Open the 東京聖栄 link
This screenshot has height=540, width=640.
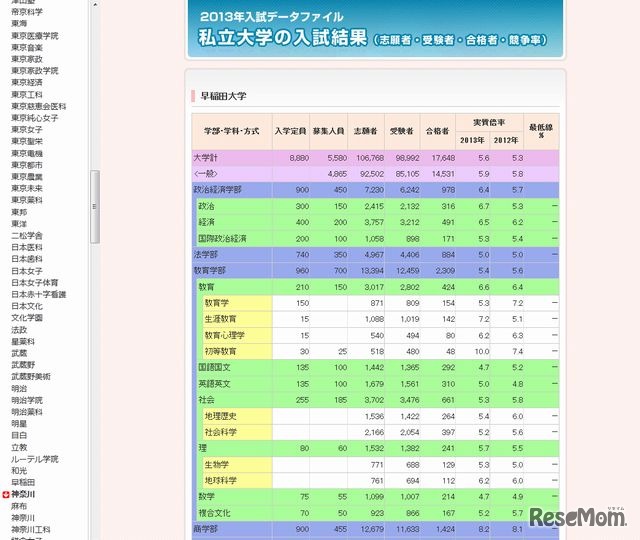coord(27,141)
